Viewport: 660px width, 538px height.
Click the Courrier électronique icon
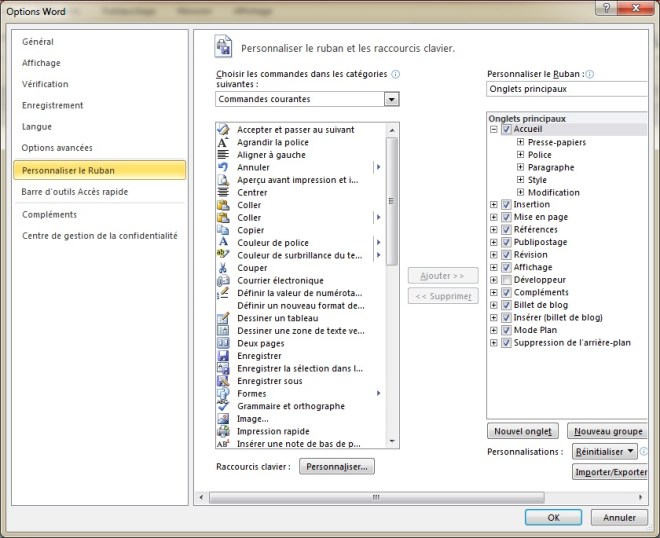click(223, 280)
